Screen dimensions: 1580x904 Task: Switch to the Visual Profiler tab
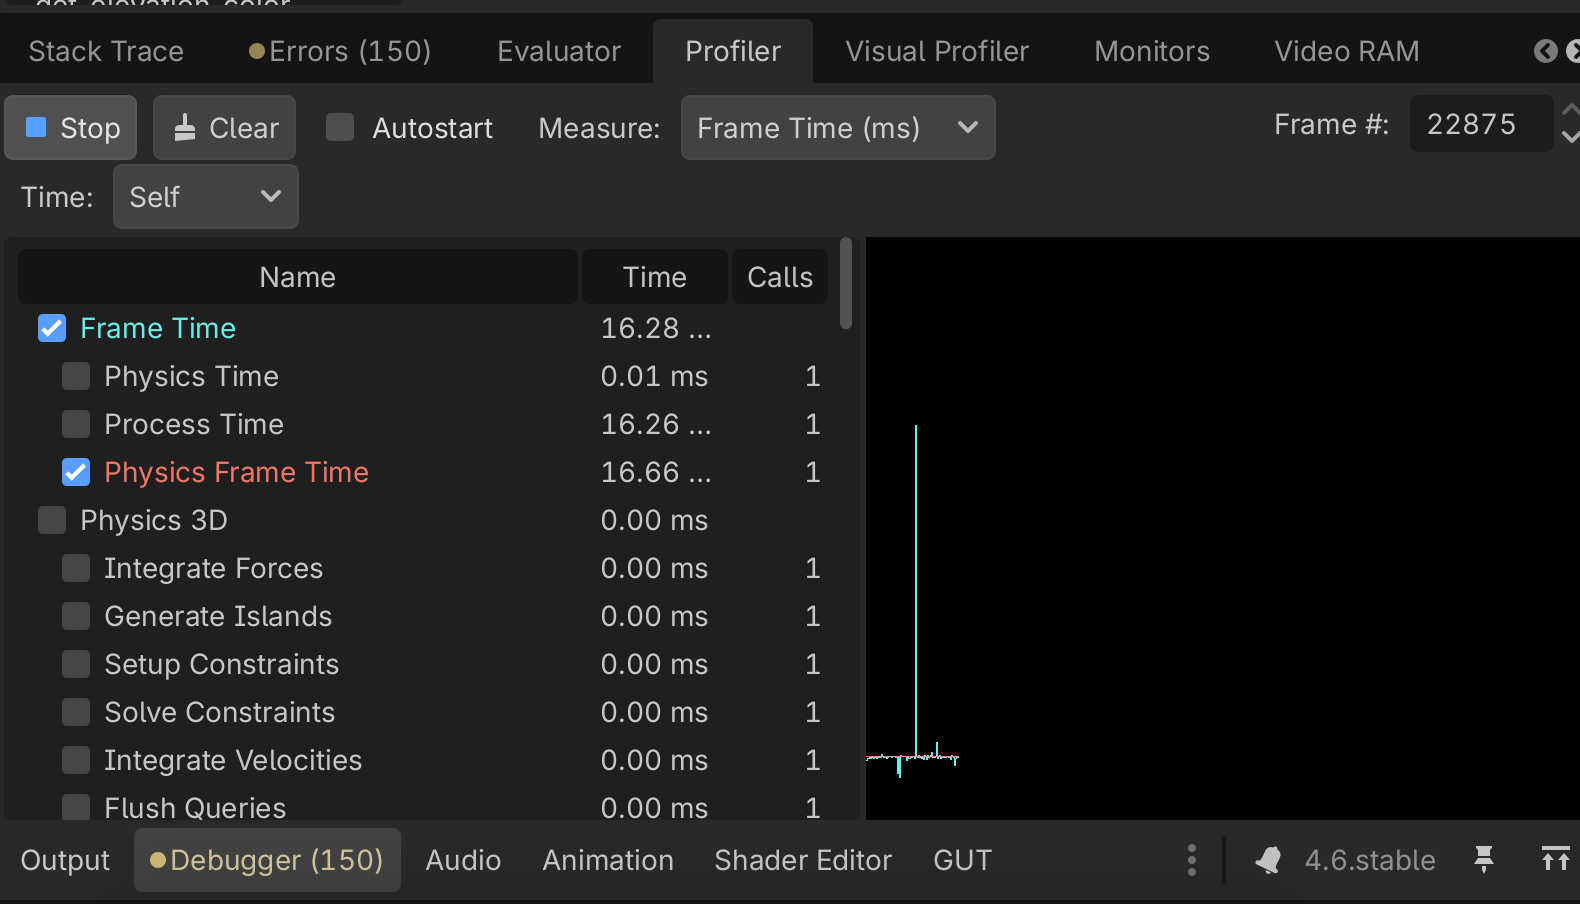pyautogui.click(x=936, y=51)
